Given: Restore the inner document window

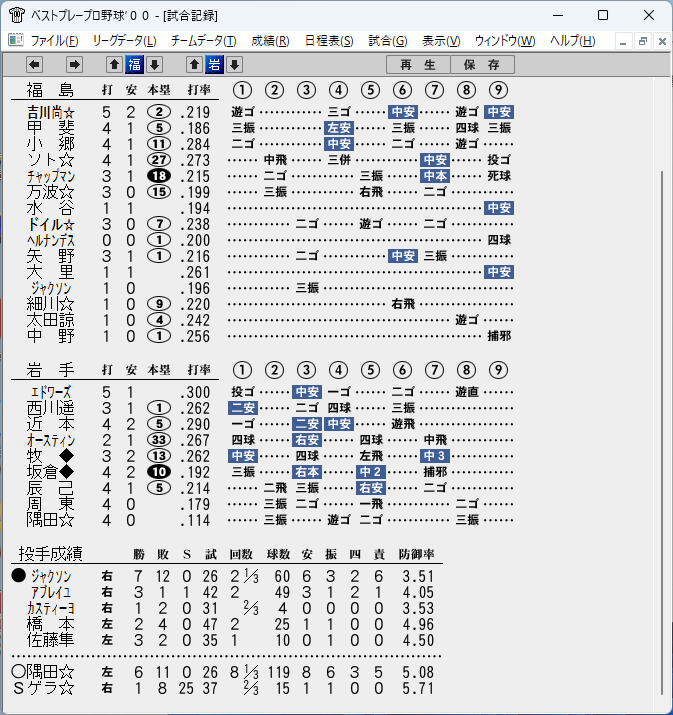Looking at the screenshot, I should point(643,41).
